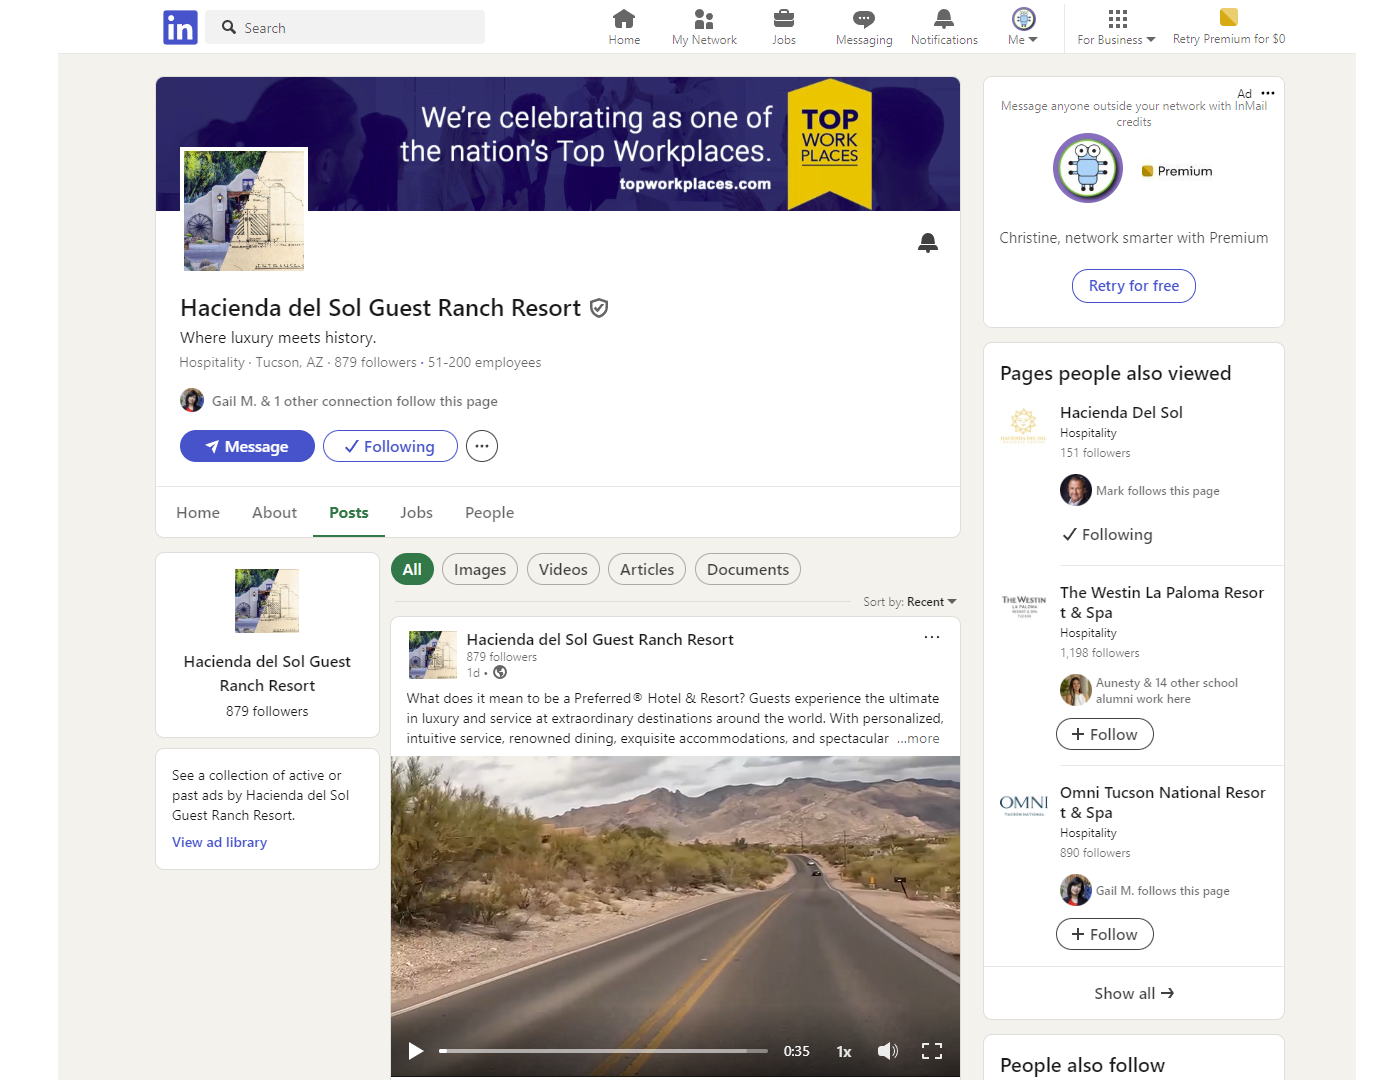The width and height of the screenshot is (1380, 1080).
Task: Play the video
Action: coord(416,1051)
